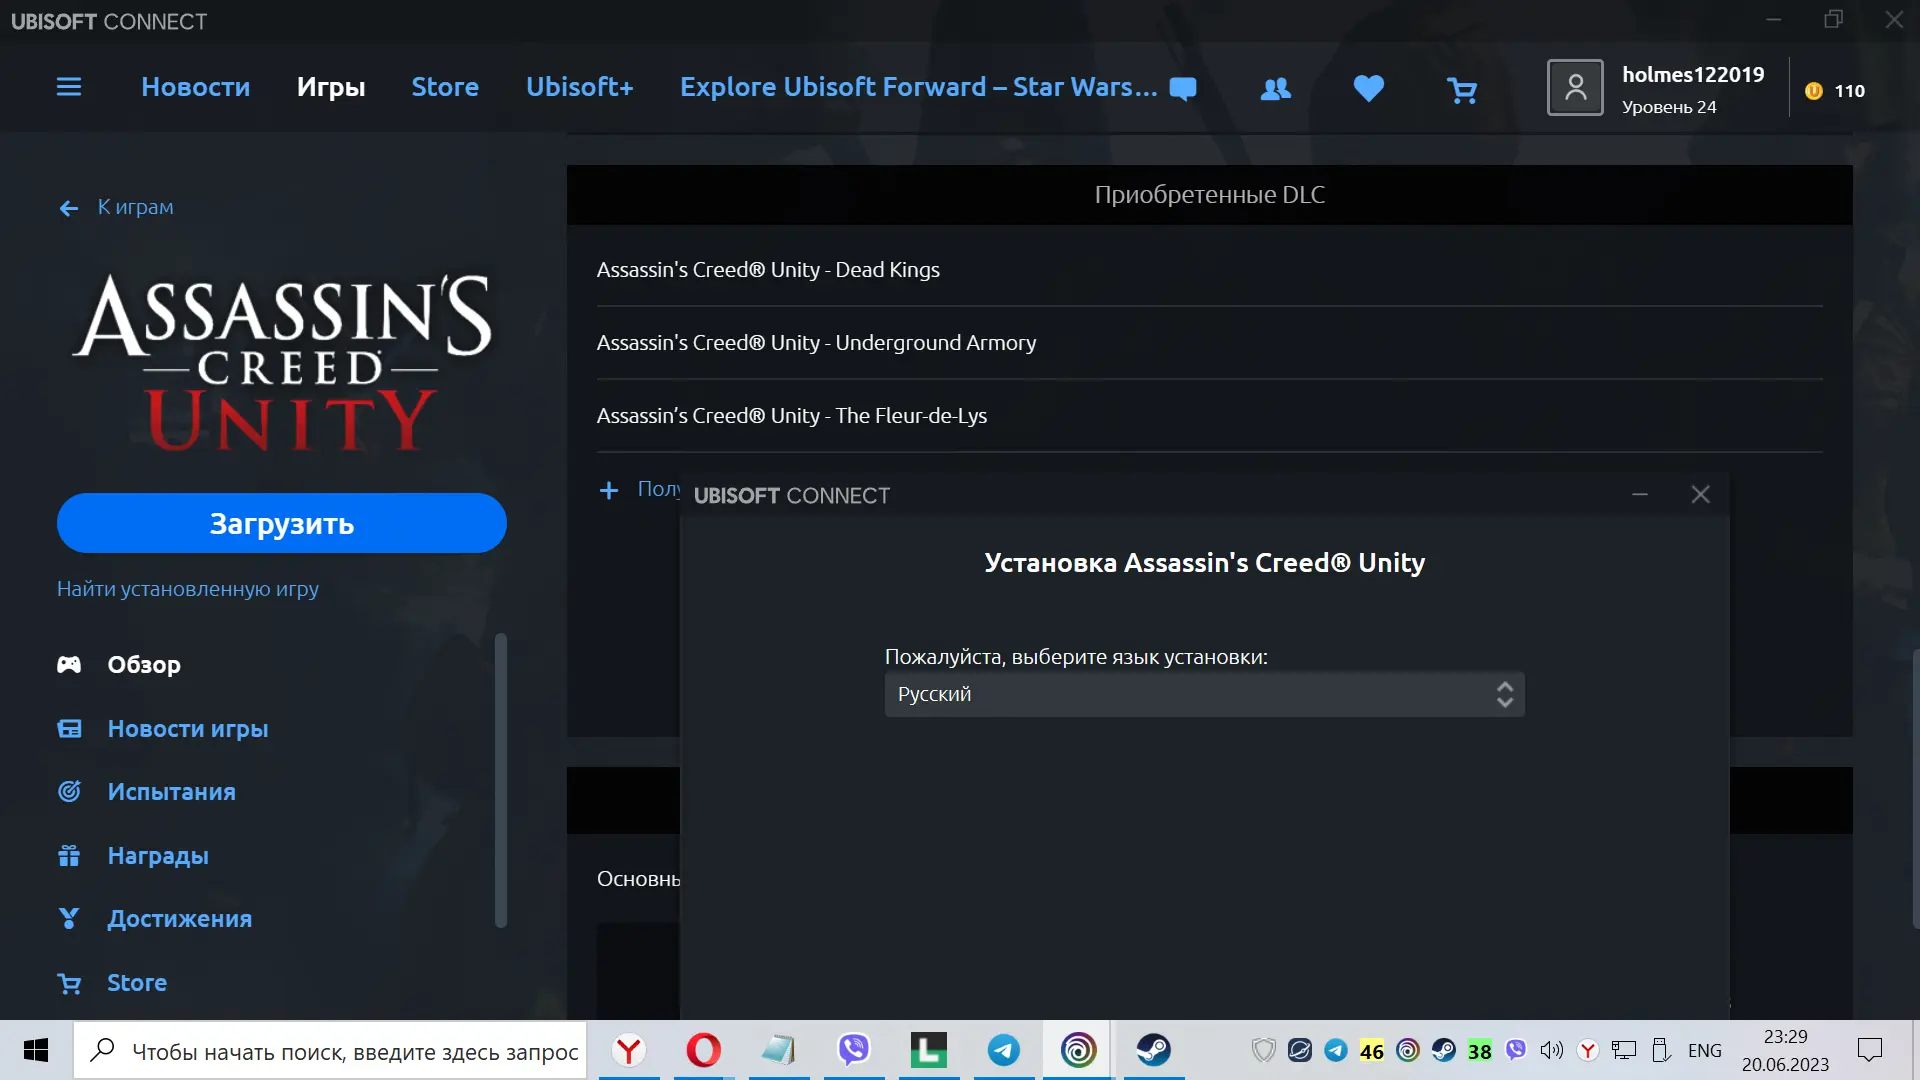
Task: Click the Награды gift icon
Action: (69, 856)
